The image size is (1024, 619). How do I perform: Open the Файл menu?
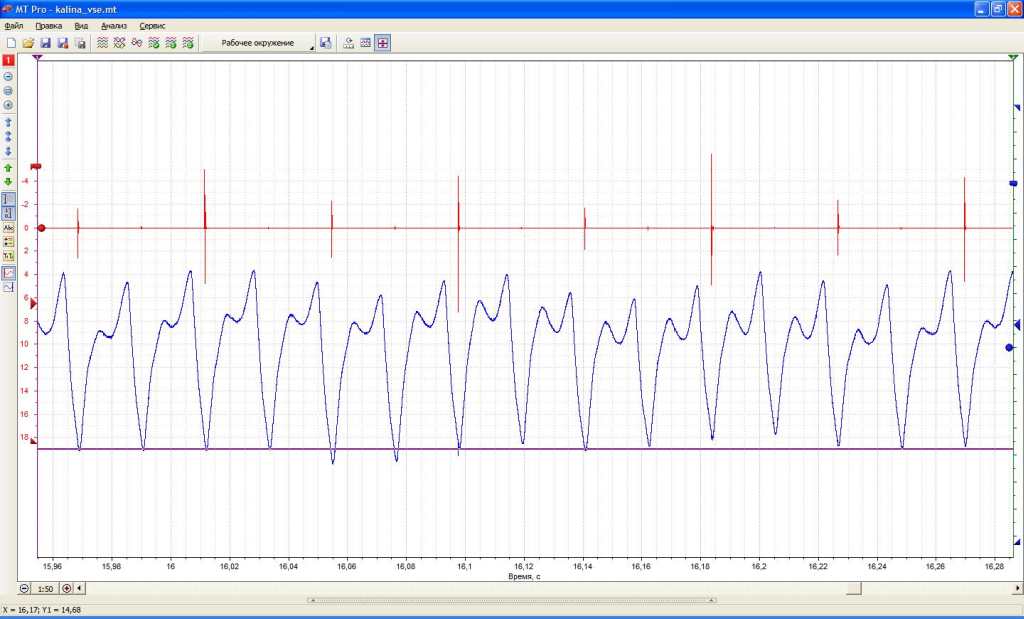[13, 26]
